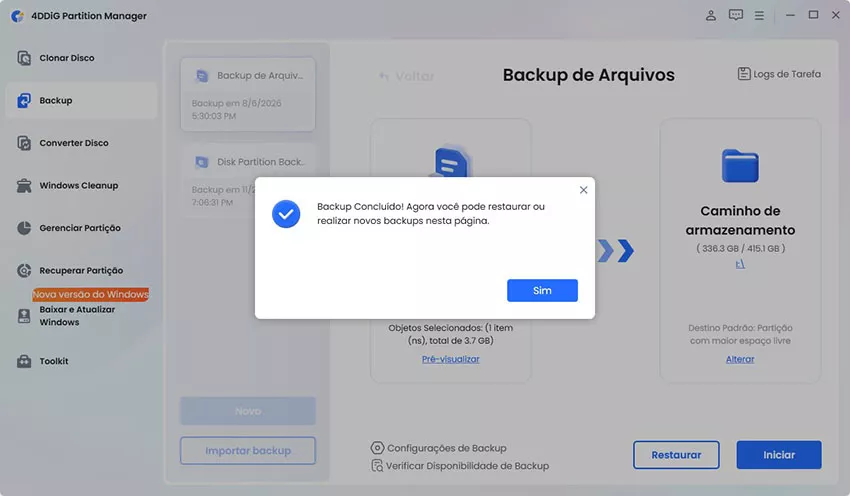
Task: Click the Alterar link
Action: (x=740, y=359)
